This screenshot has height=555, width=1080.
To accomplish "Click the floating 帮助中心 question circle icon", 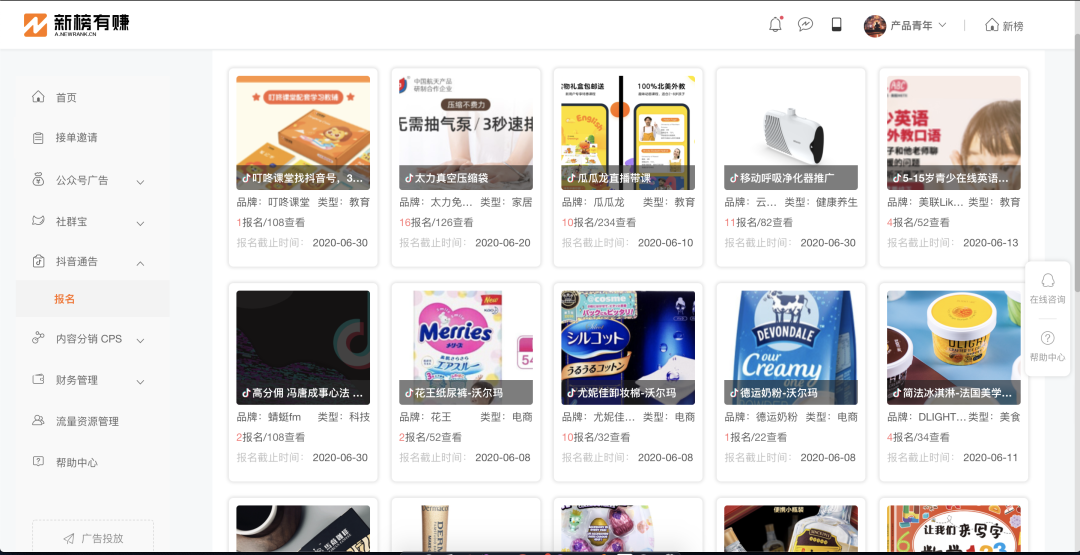I will pos(1048,337).
